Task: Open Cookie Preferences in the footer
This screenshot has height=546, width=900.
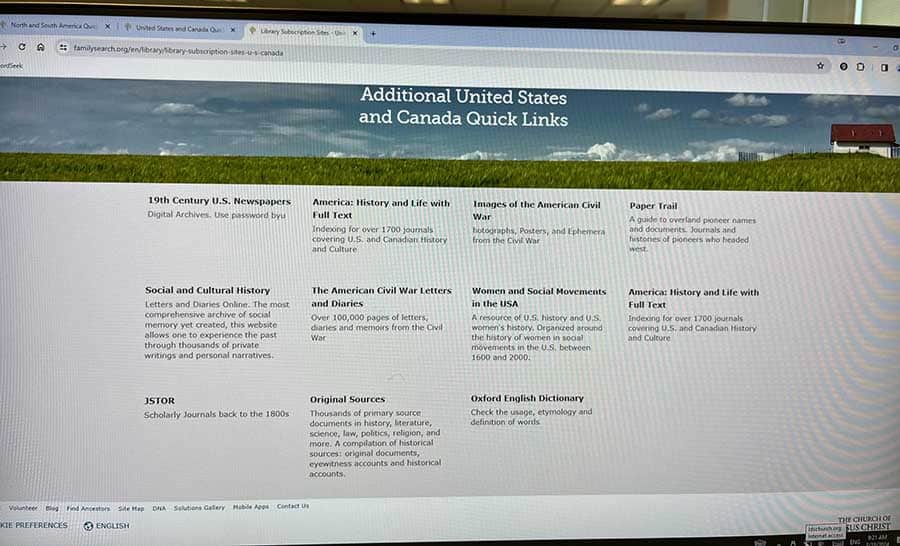Action: (x=33, y=525)
